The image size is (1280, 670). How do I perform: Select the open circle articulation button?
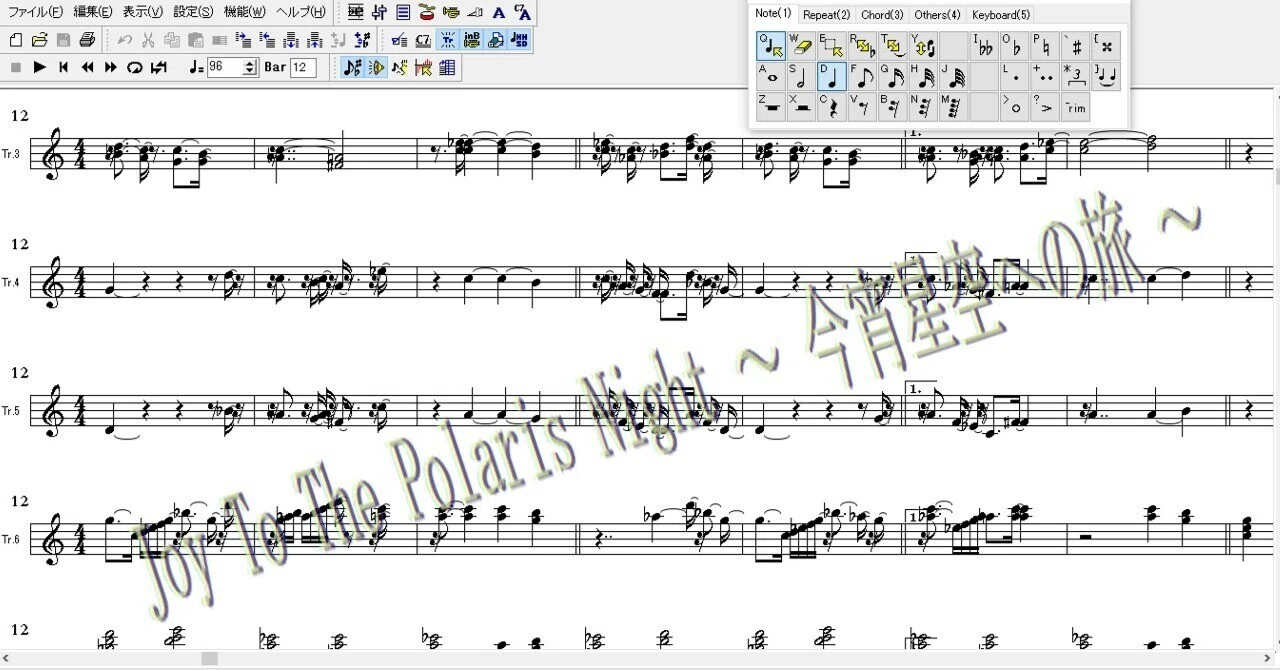[x=1014, y=106]
